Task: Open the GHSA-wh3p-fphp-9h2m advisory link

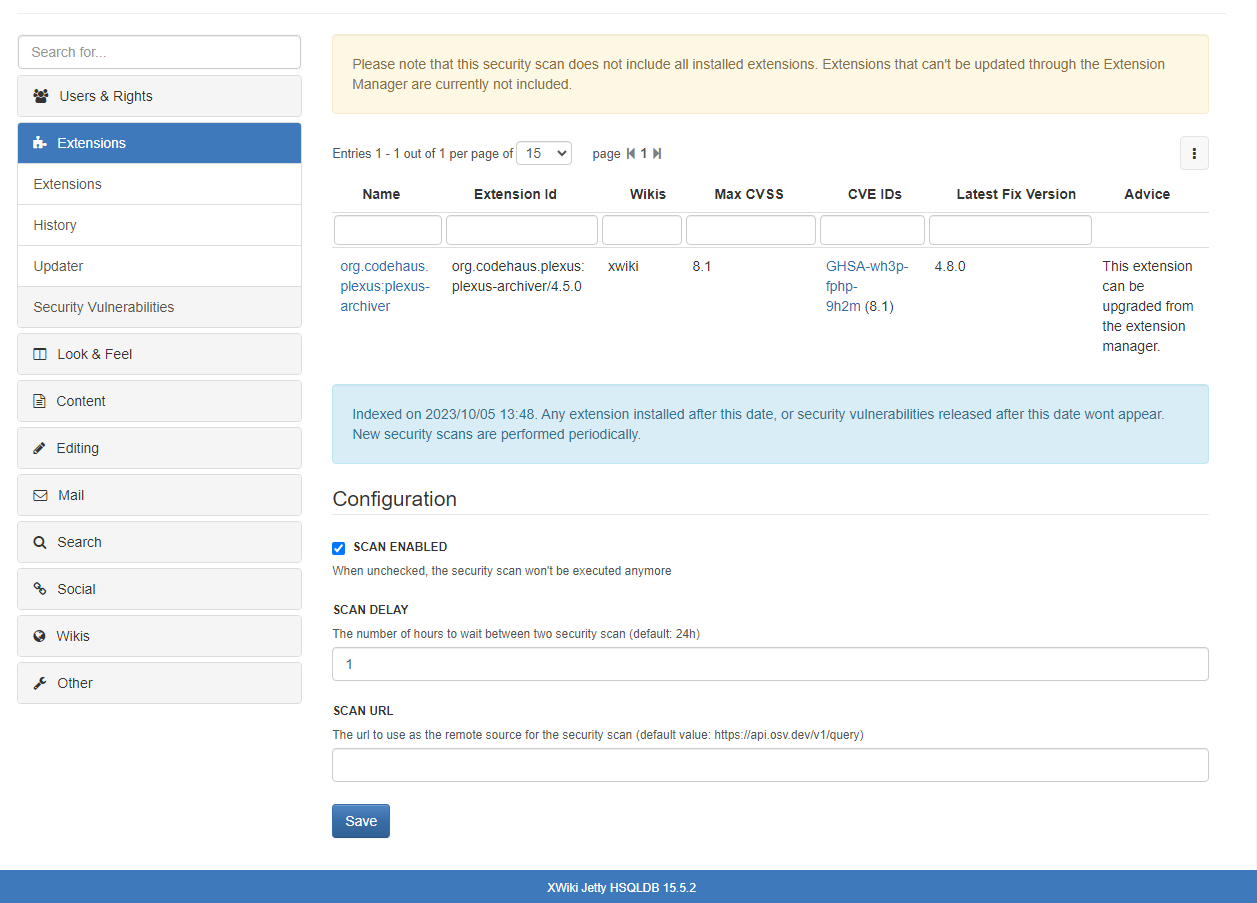Action: [x=867, y=286]
